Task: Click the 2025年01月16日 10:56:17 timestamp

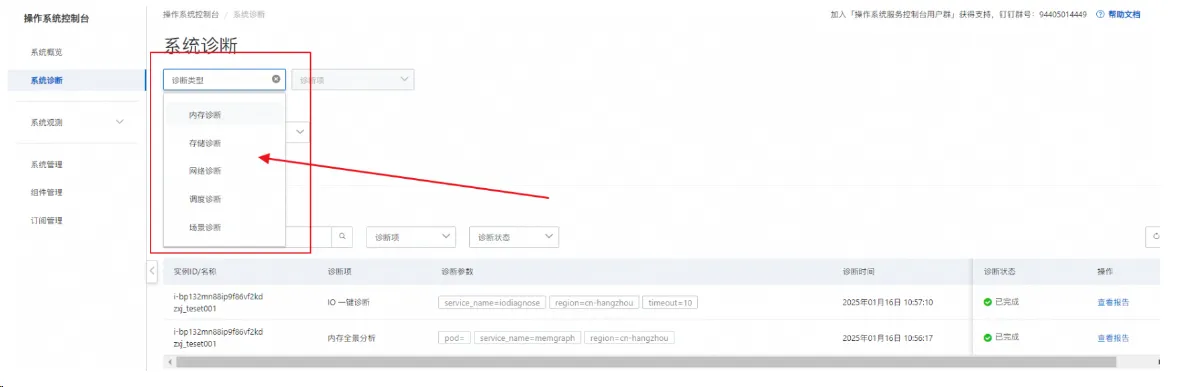Action: click(x=887, y=338)
